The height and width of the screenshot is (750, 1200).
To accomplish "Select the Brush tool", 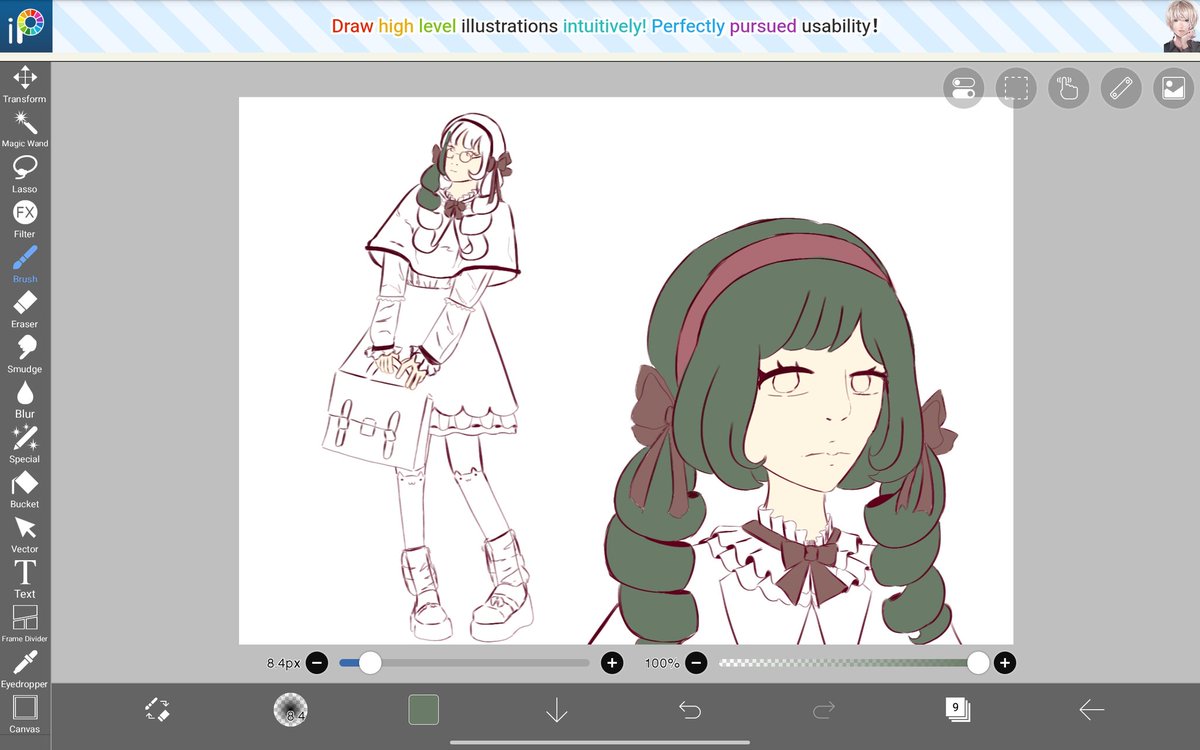I will coord(24,264).
